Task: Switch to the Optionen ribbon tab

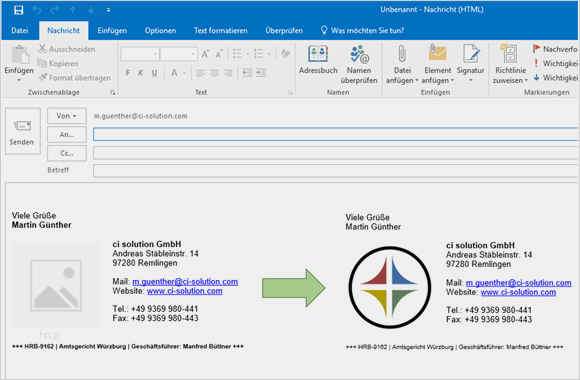Action: 160,30
